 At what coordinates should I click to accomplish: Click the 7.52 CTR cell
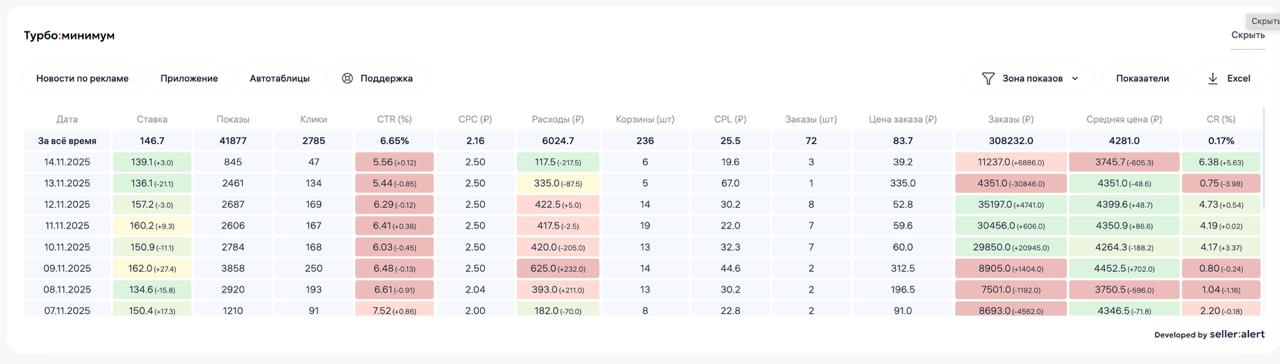(x=394, y=310)
